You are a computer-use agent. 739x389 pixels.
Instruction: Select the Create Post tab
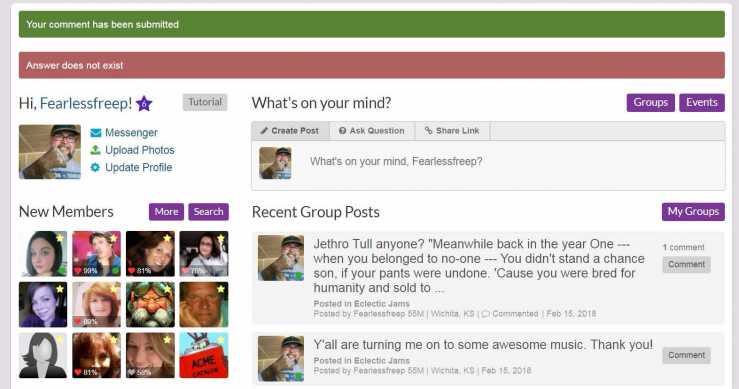point(290,131)
